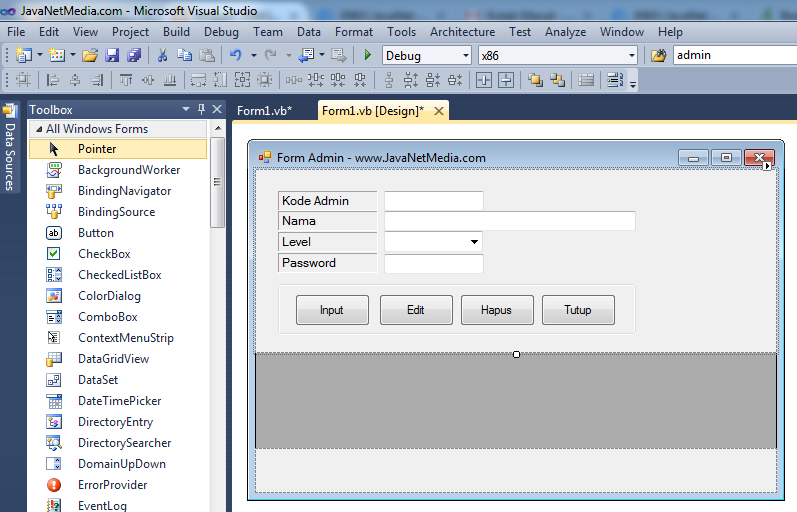This screenshot has height=512, width=797.
Task: Click the Password text field
Action: (x=434, y=263)
